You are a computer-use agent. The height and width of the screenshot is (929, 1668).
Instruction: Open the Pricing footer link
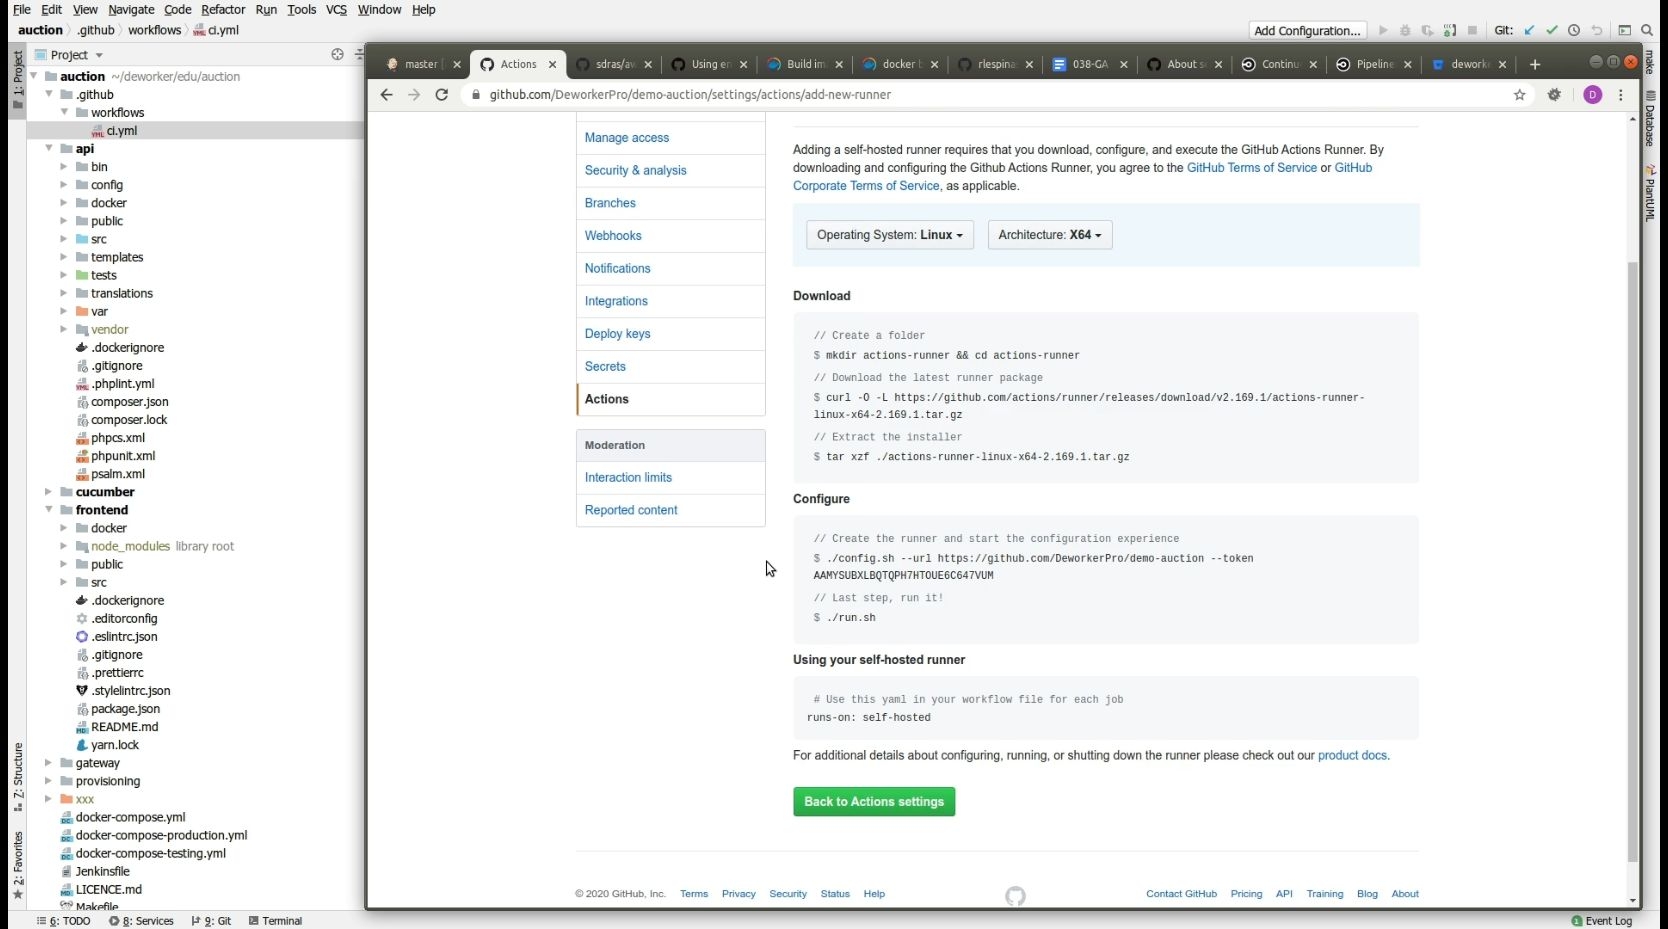pyautogui.click(x=1246, y=894)
